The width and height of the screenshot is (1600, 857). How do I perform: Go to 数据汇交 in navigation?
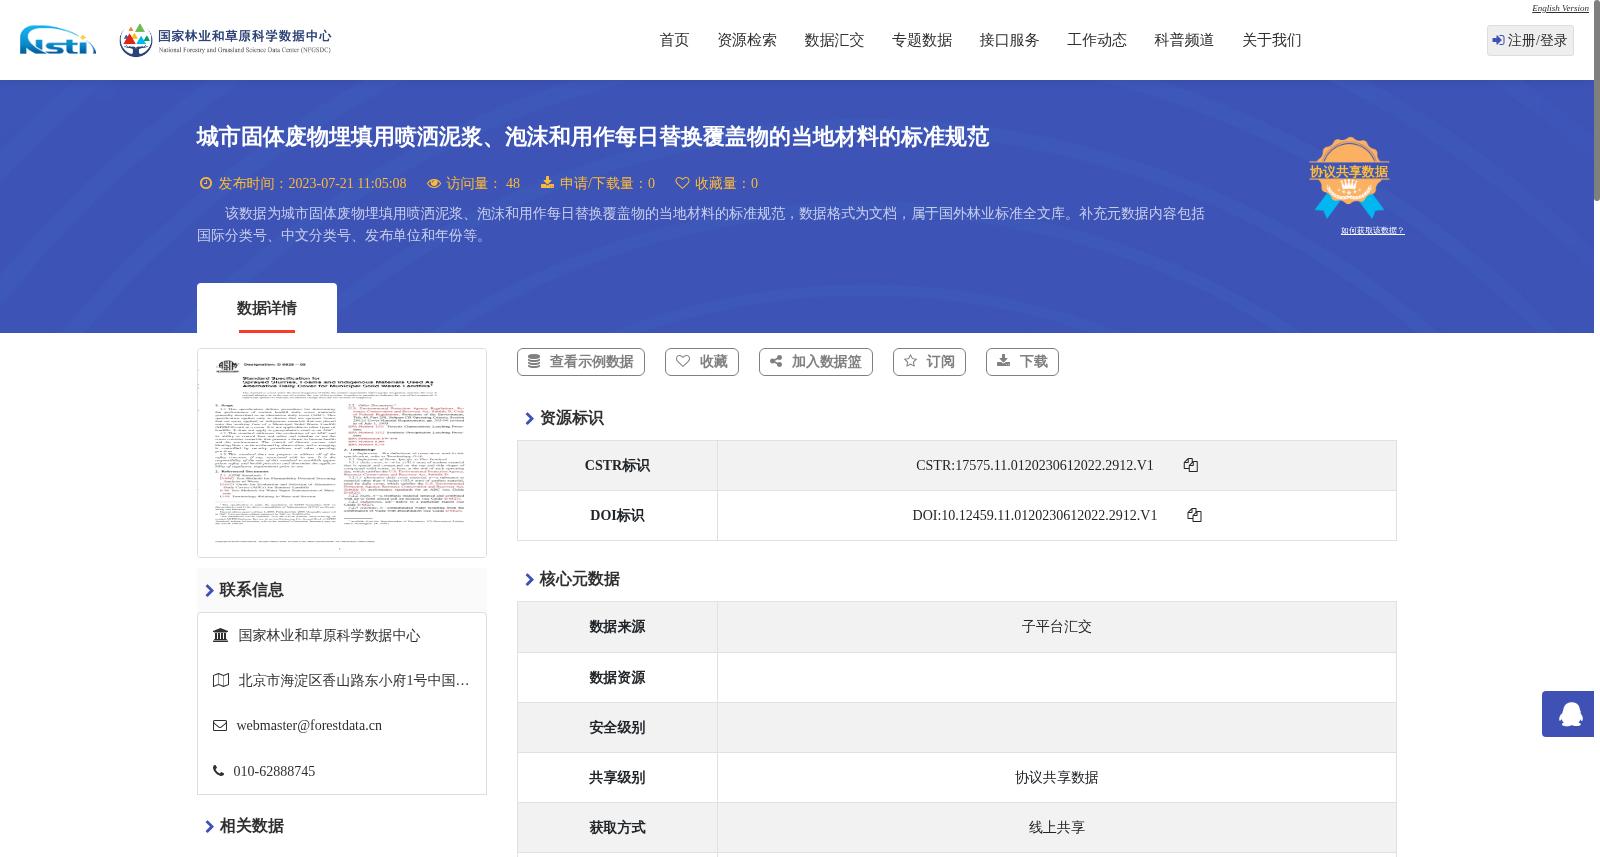point(834,40)
